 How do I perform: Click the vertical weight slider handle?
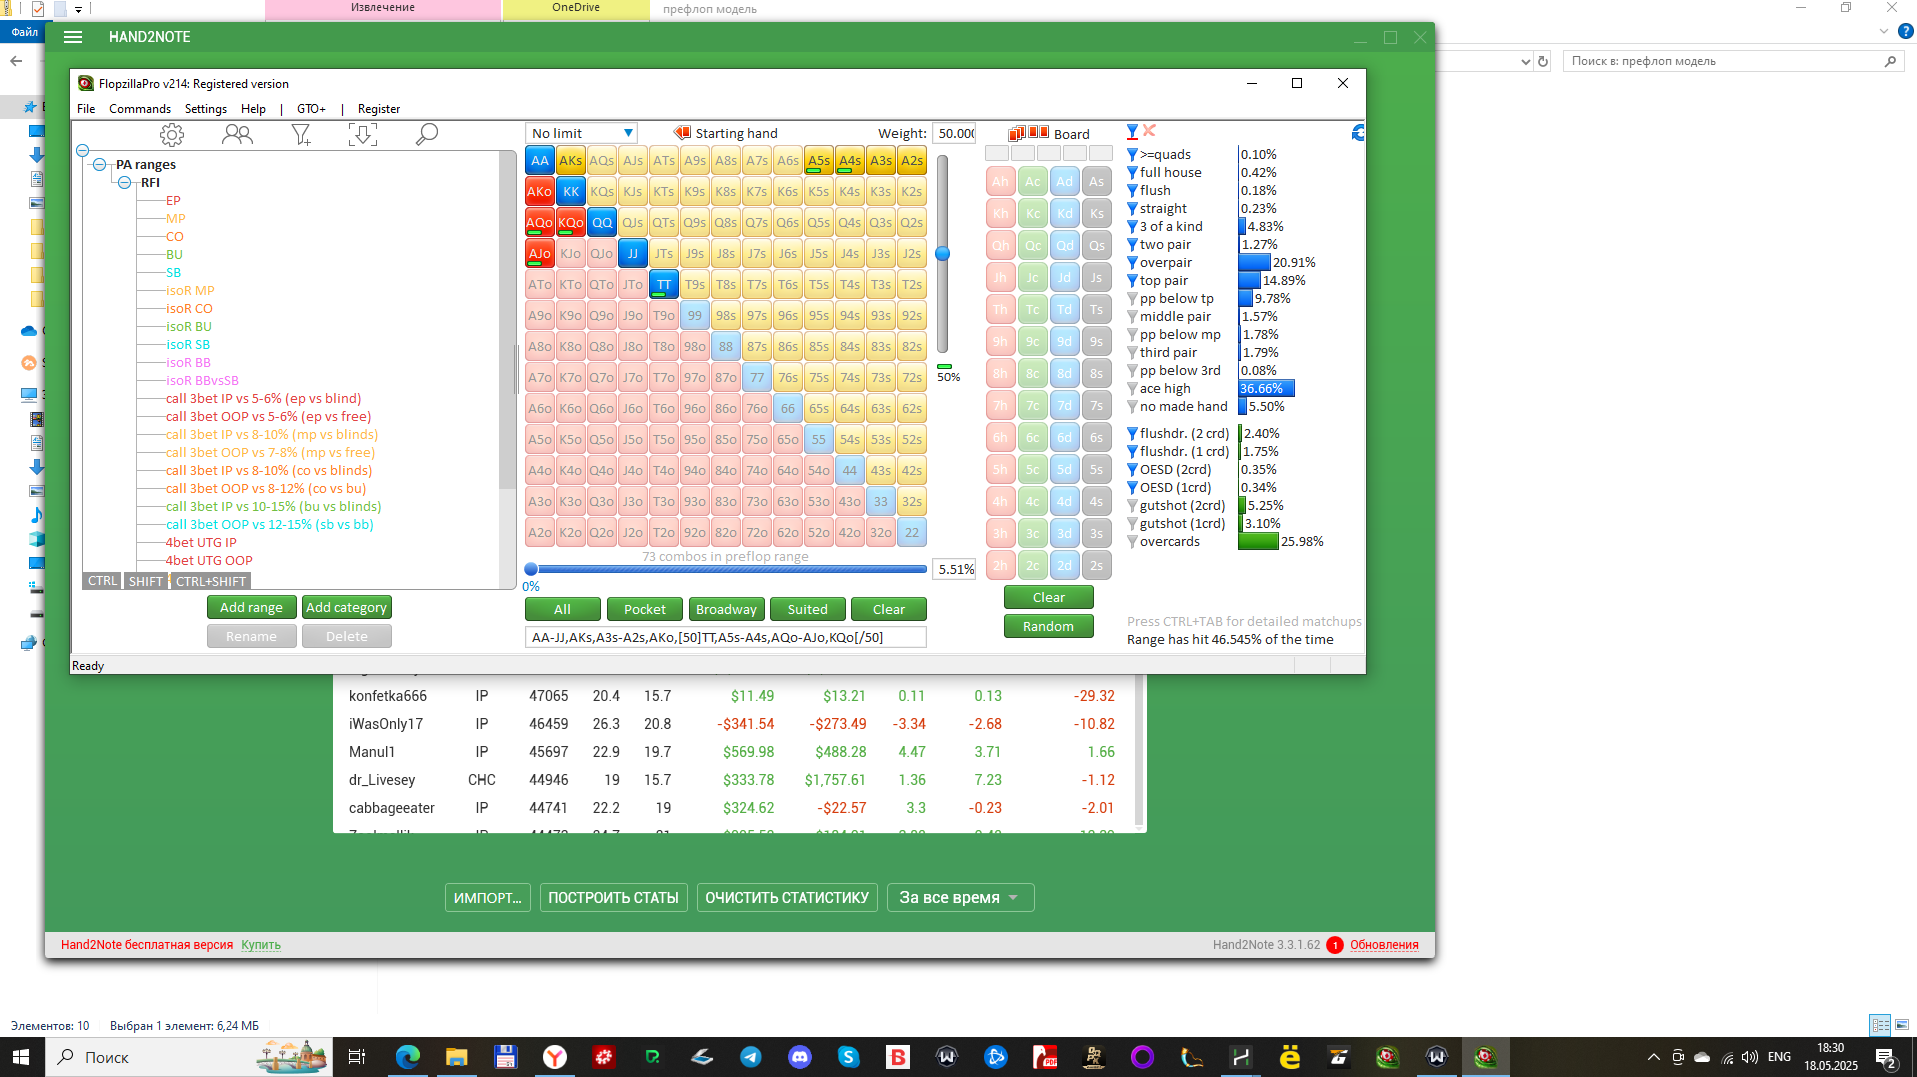(x=942, y=254)
